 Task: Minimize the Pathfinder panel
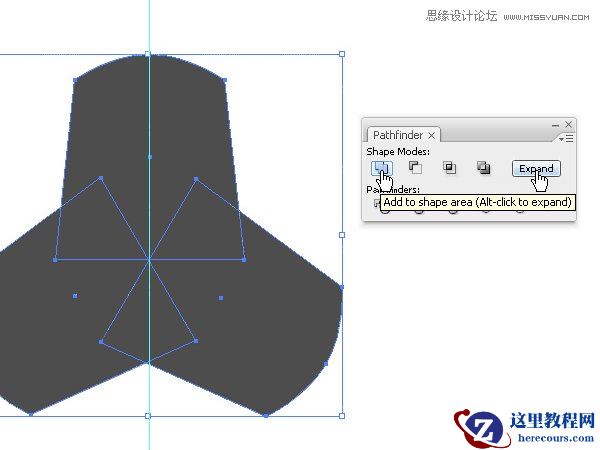click(555, 125)
